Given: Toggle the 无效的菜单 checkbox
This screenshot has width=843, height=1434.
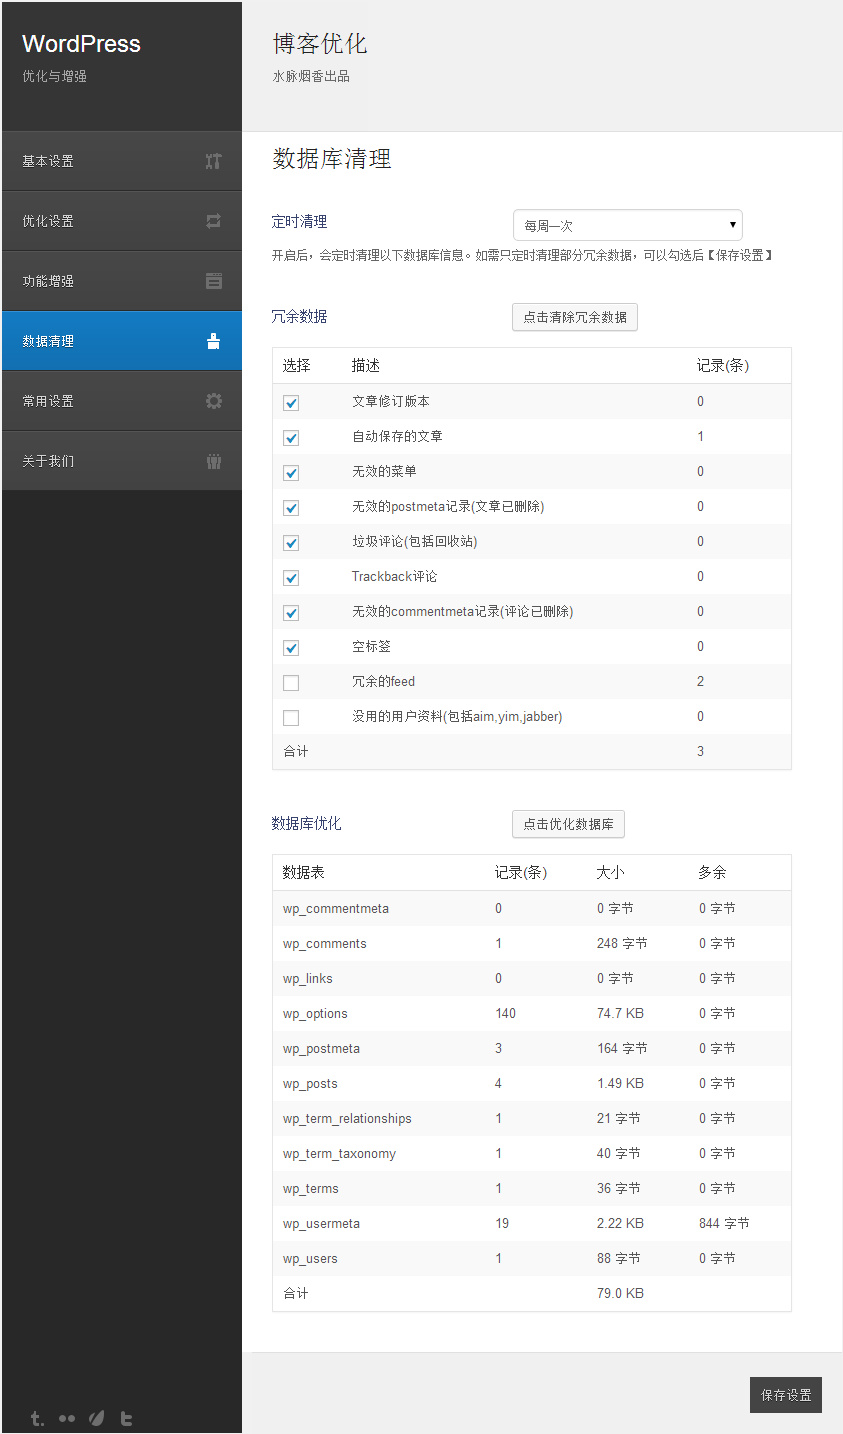Looking at the screenshot, I should click(x=291, y=472).
